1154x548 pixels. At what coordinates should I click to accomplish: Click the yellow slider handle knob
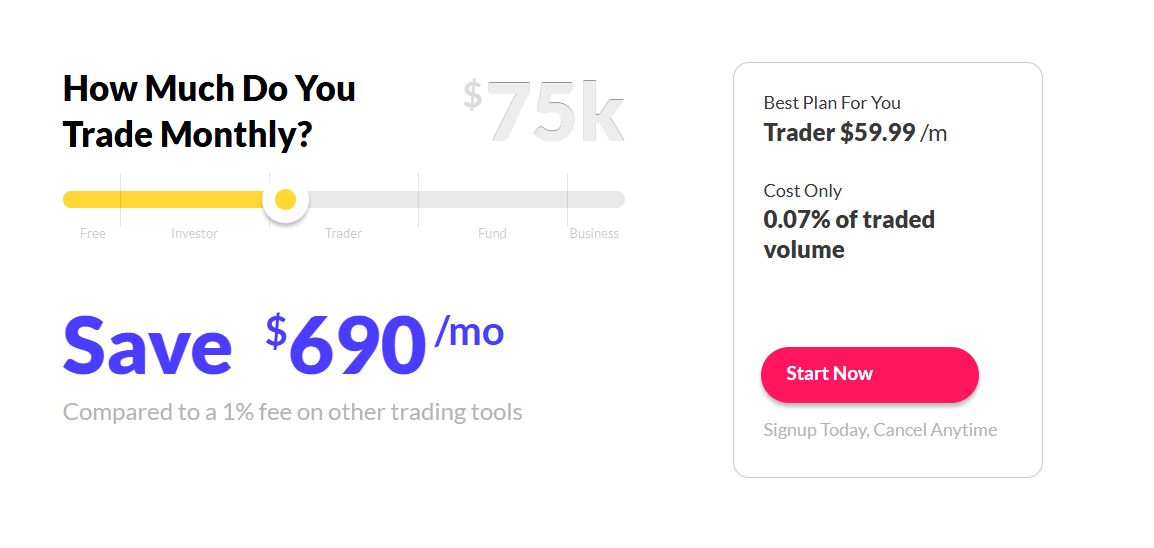tap(285, 200)
